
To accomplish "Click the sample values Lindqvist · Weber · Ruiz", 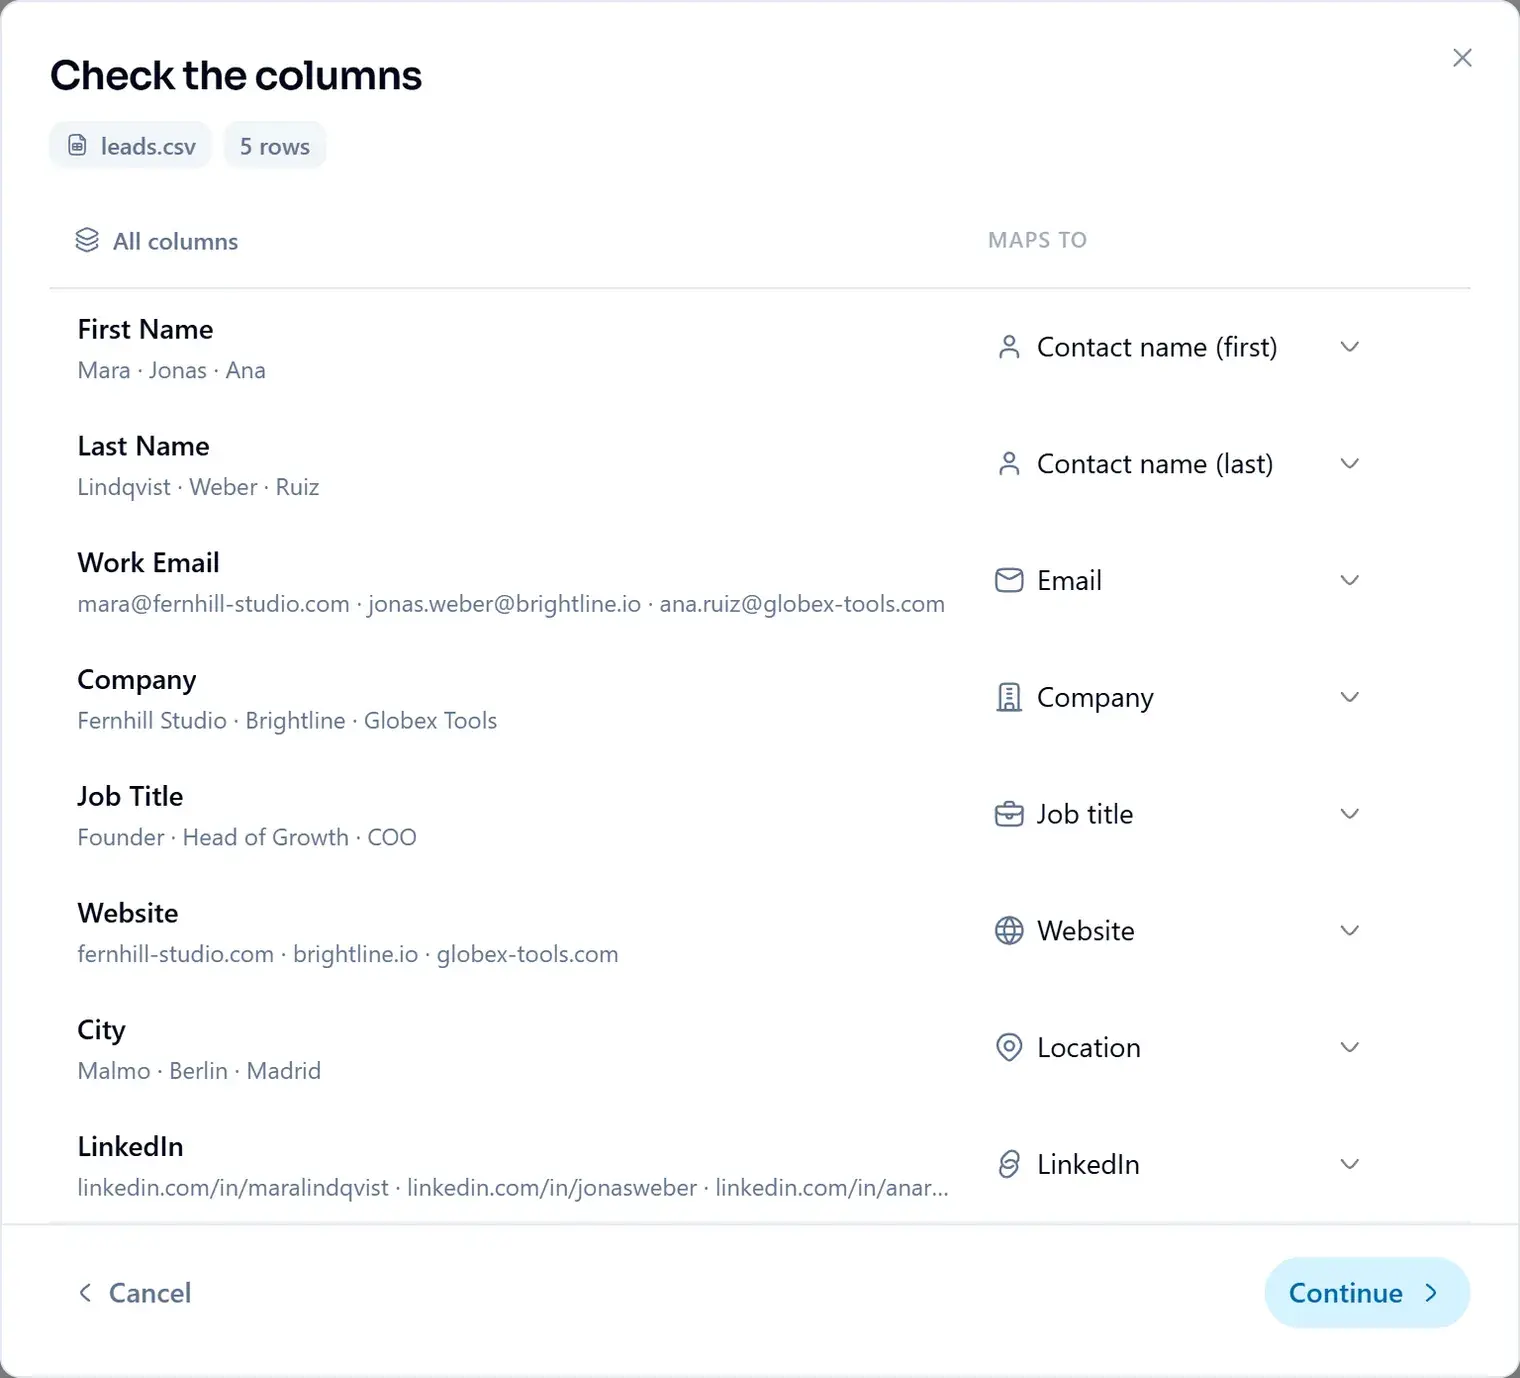I will click(198, 487).
